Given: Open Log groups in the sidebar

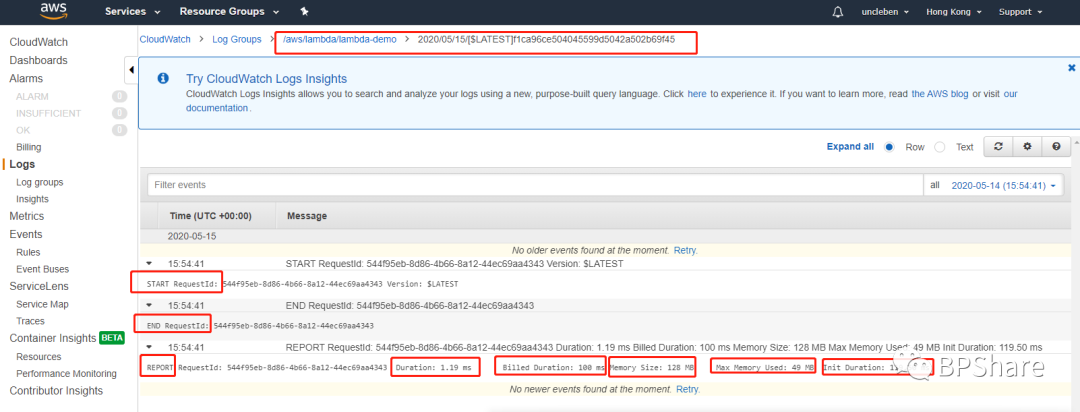Looking at the screenshot, I should [x=40, y=183].
